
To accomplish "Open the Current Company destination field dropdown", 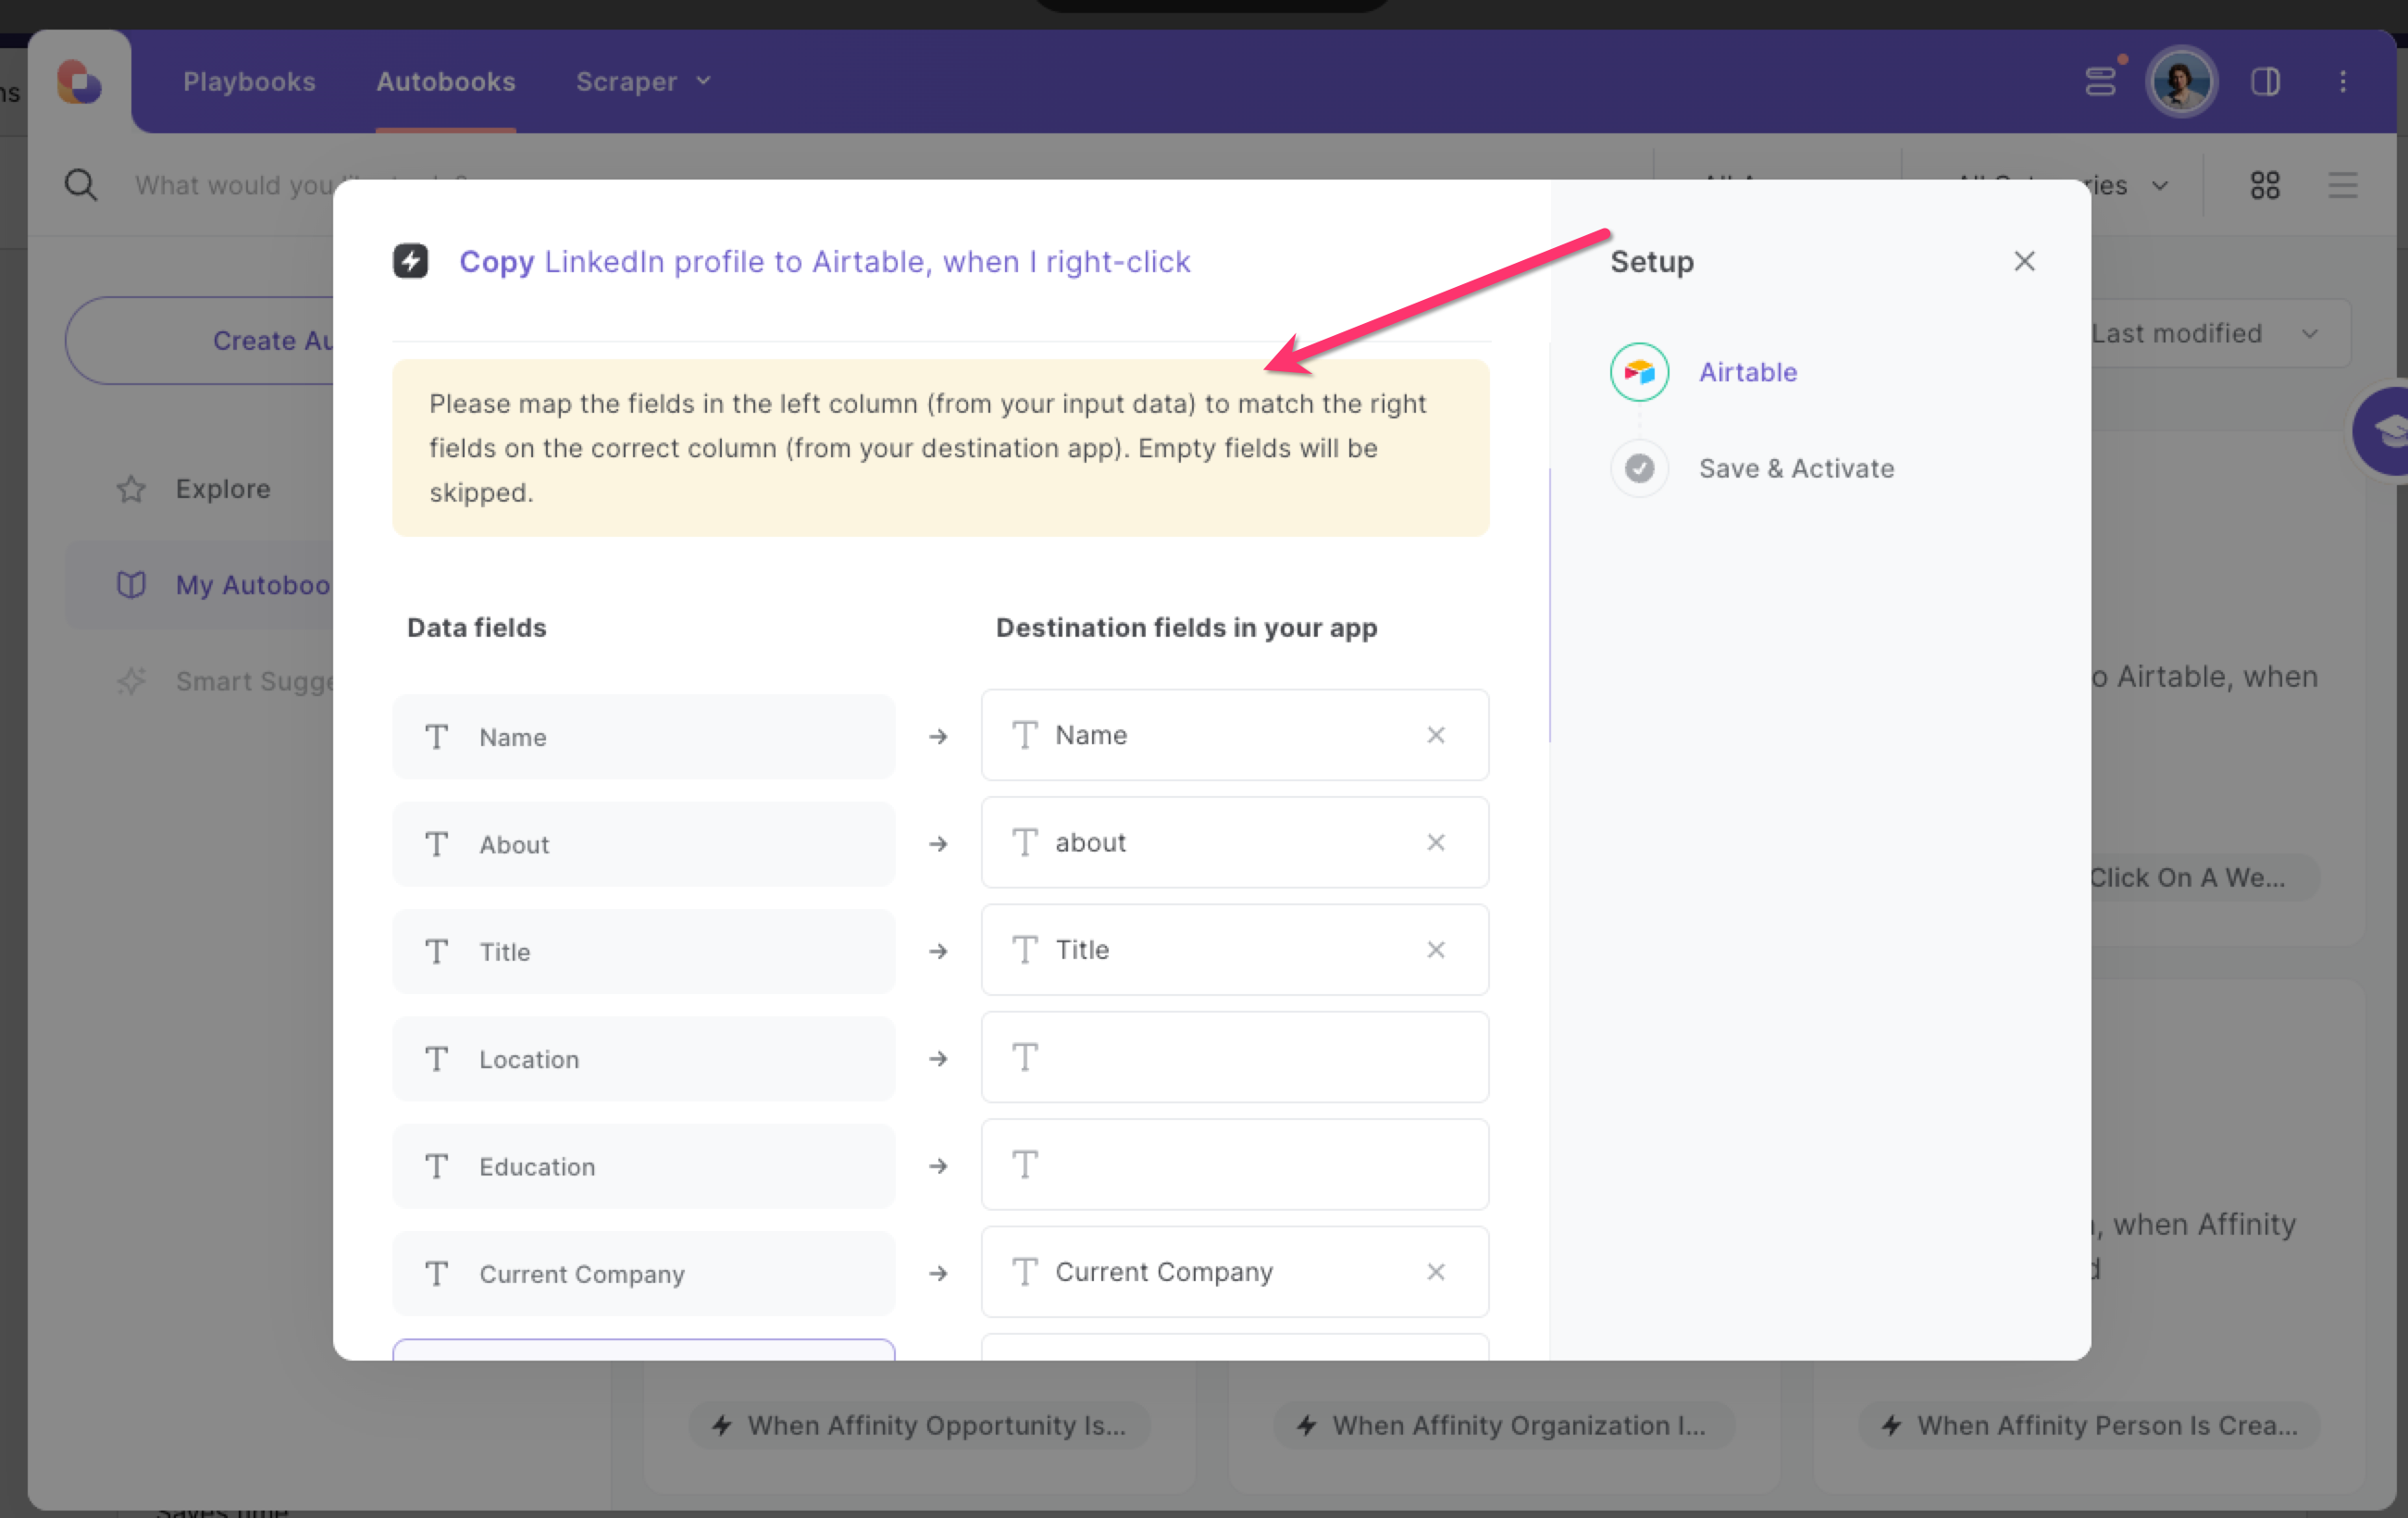I will coord(1234,1272).
